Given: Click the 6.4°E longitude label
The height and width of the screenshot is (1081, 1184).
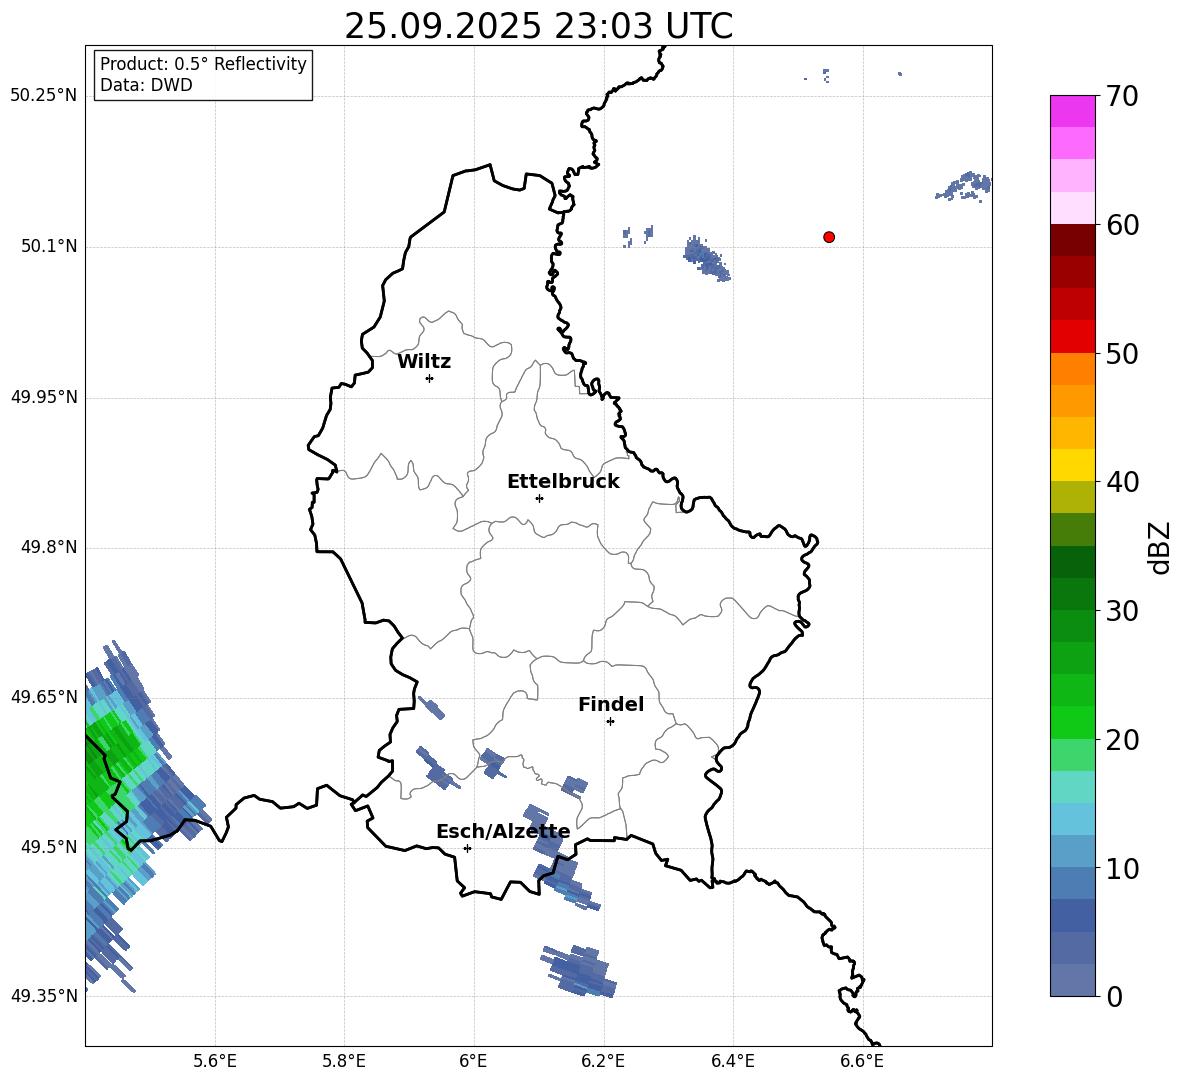Looking at the screenshot, I should tap(733, 1061).
